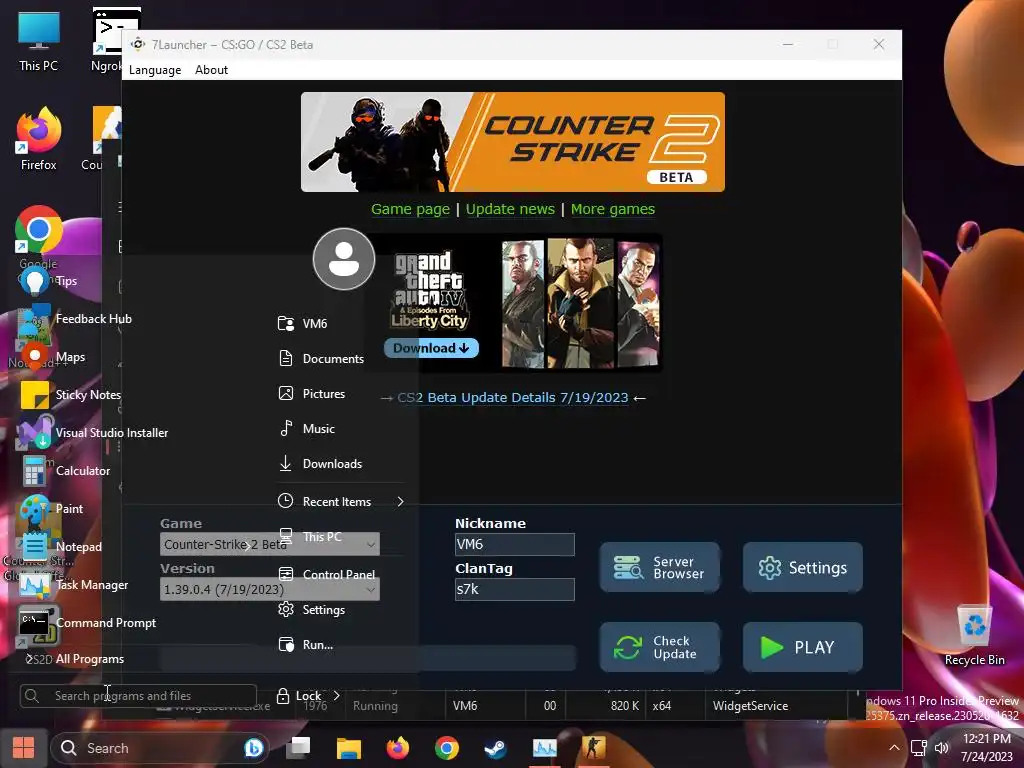Image resolution: width=1024 pixels, height=768 pixels.
Task: Click the Nickname field containing VM6
Action: click(514, 544)
